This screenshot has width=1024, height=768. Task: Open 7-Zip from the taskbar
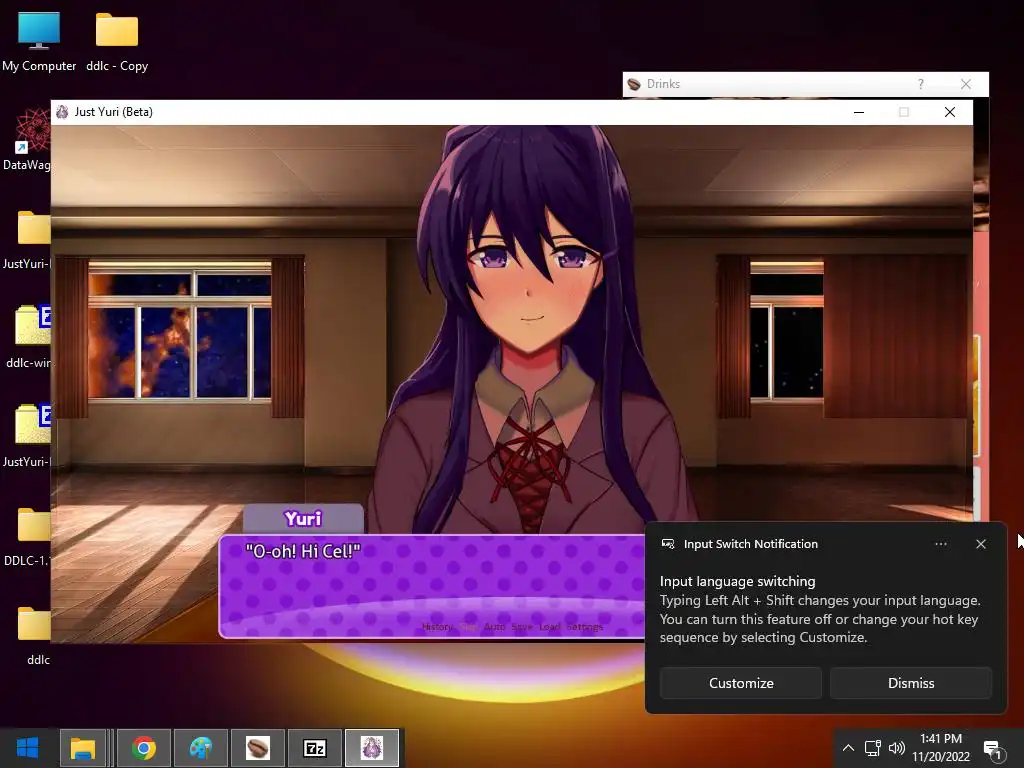[315, 748]
